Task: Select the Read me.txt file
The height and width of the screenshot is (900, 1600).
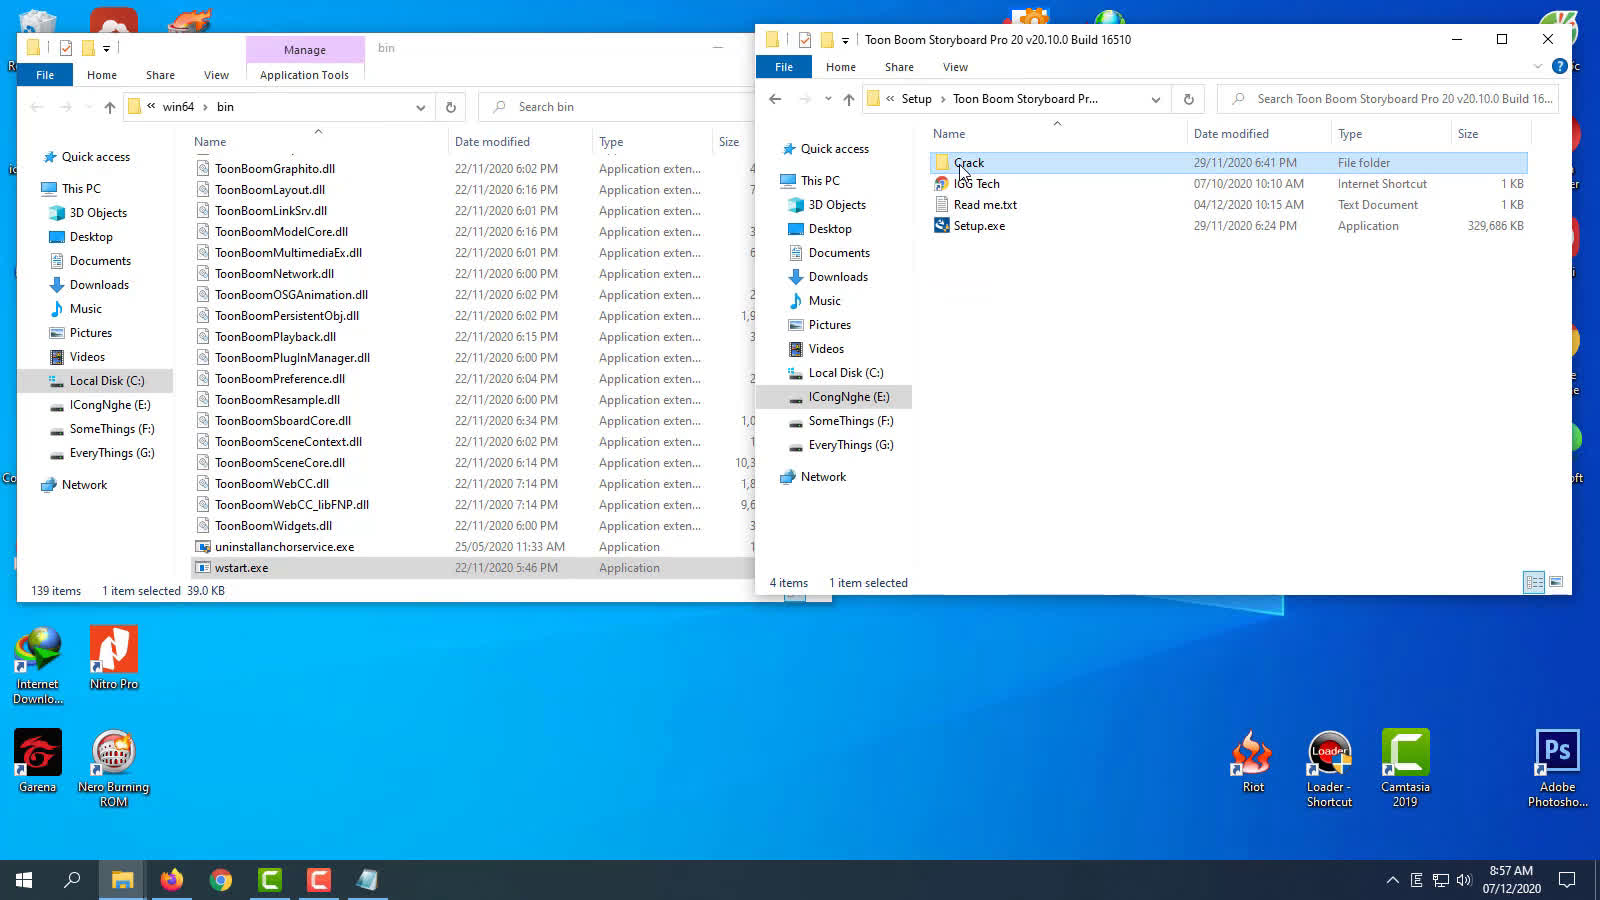Action: (985, 205)
